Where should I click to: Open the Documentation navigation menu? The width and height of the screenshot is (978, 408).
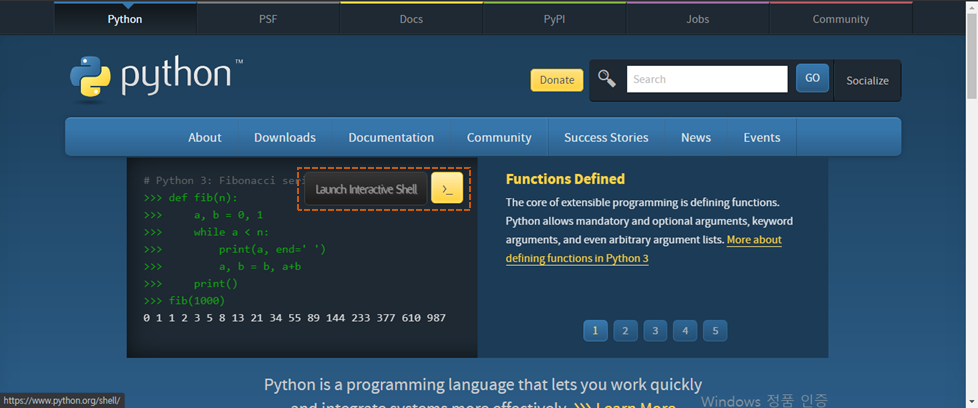[x=391, y=137]
